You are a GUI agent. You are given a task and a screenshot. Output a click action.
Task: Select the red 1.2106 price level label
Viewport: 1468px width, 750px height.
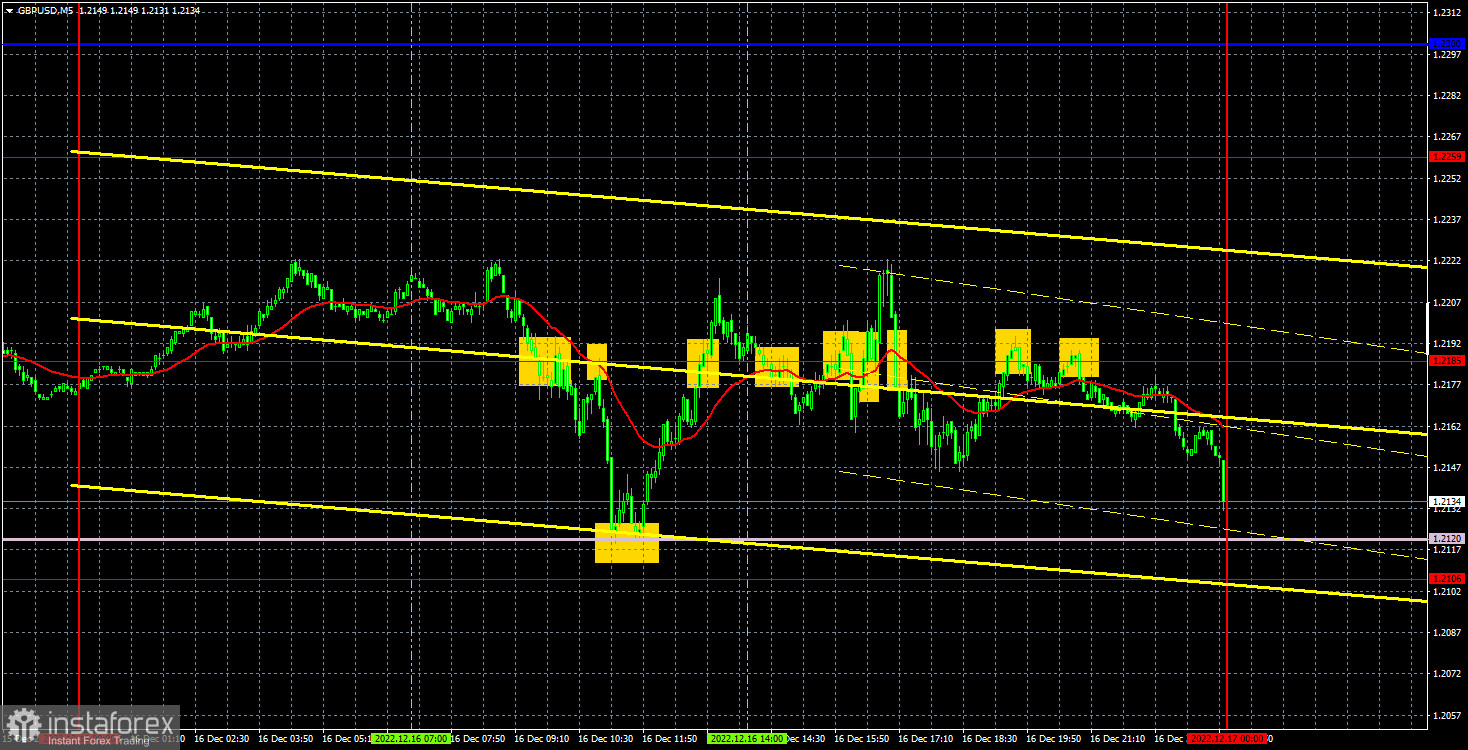(x=1447, y=578)
